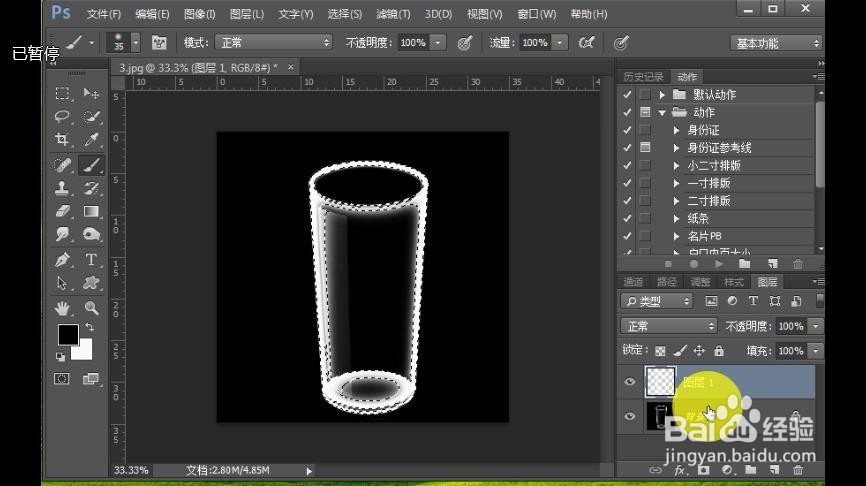Toggle the checkmark for 小二寸排版 action
Screen dimensions: 866x486
point(627,165)
